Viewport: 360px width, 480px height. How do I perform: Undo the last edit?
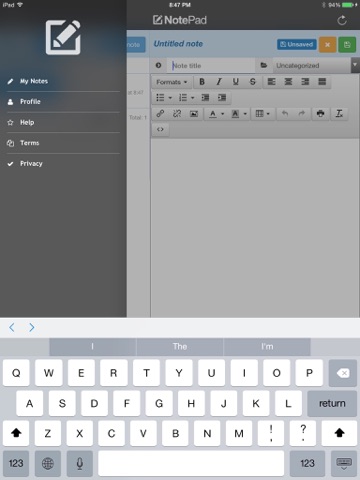click(285, 114)
